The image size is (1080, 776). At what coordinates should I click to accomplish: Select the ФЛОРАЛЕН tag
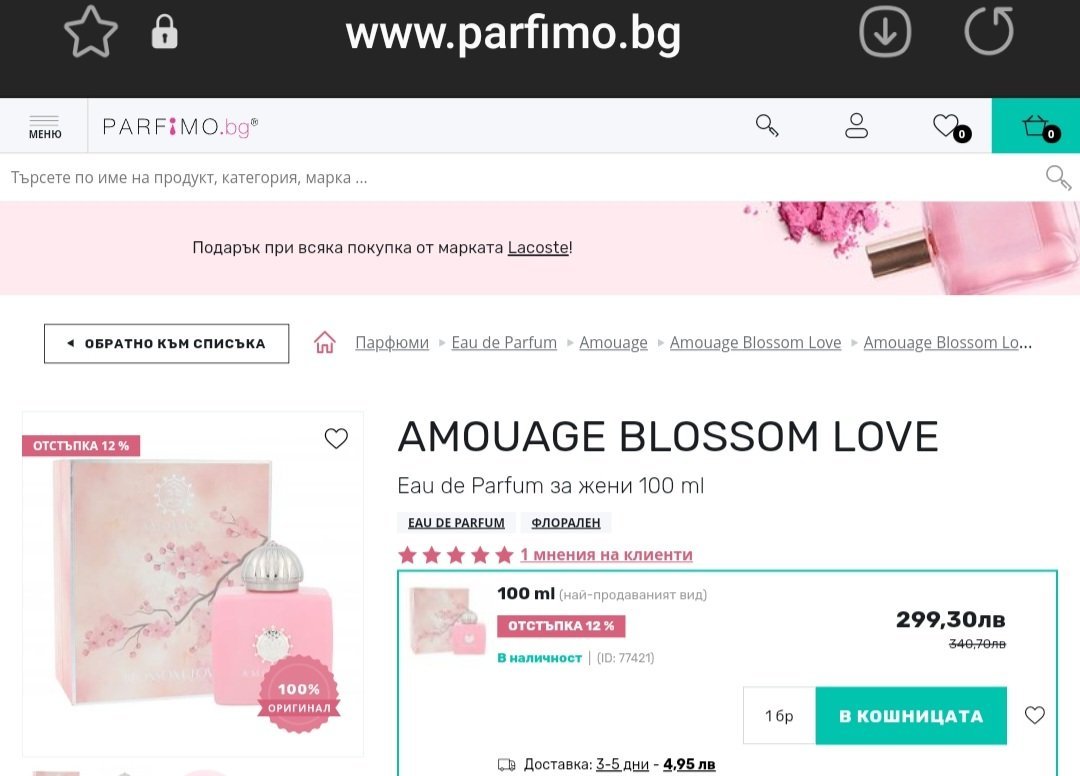565,523
